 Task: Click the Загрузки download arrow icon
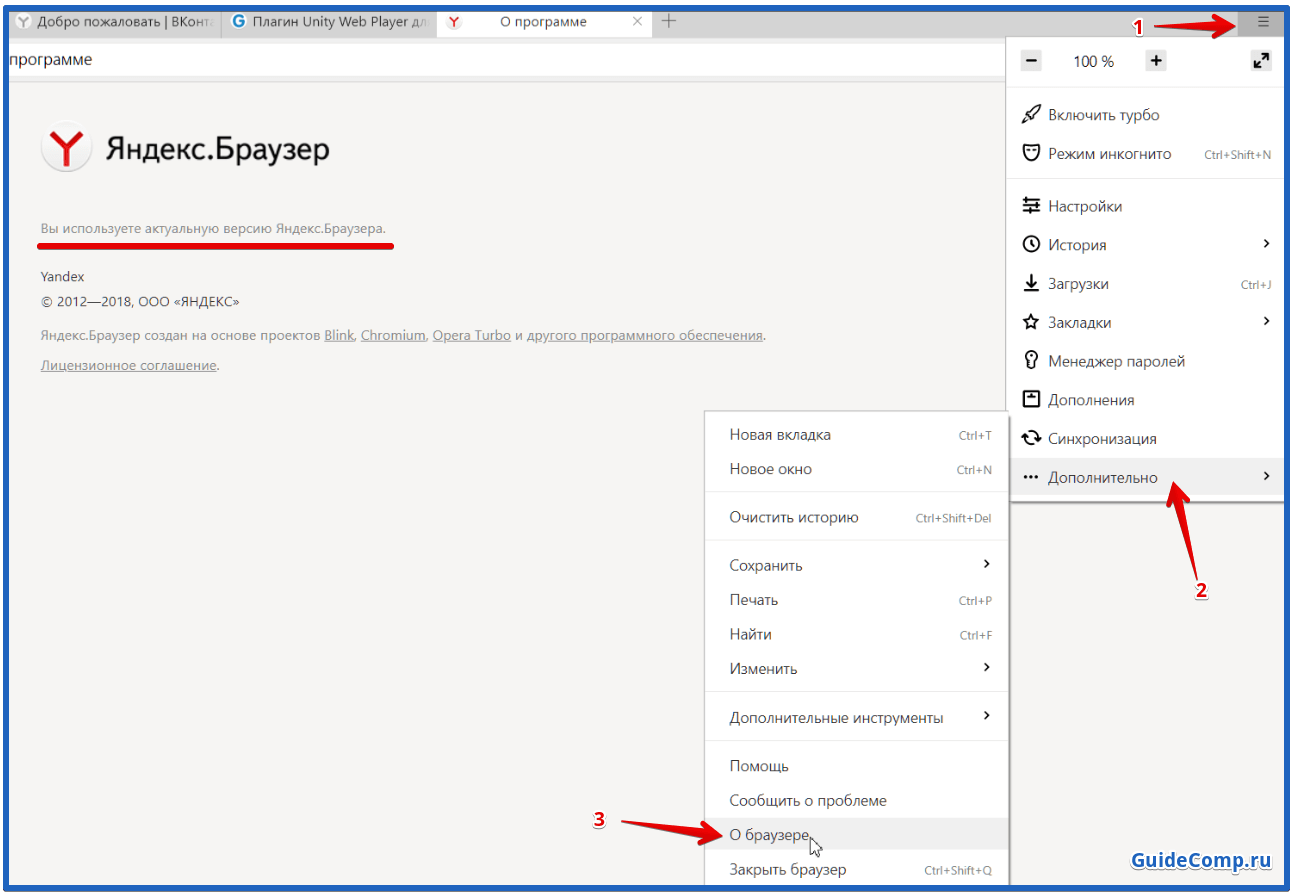(1031, 283)
